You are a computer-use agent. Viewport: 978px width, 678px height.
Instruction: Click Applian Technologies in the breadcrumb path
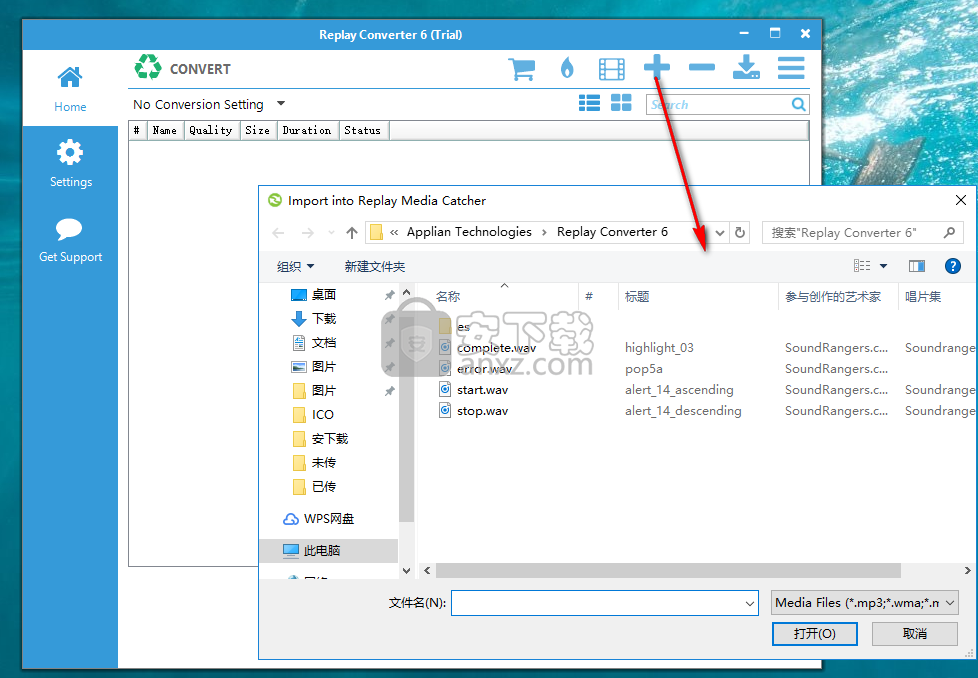(x=469, y=232)
